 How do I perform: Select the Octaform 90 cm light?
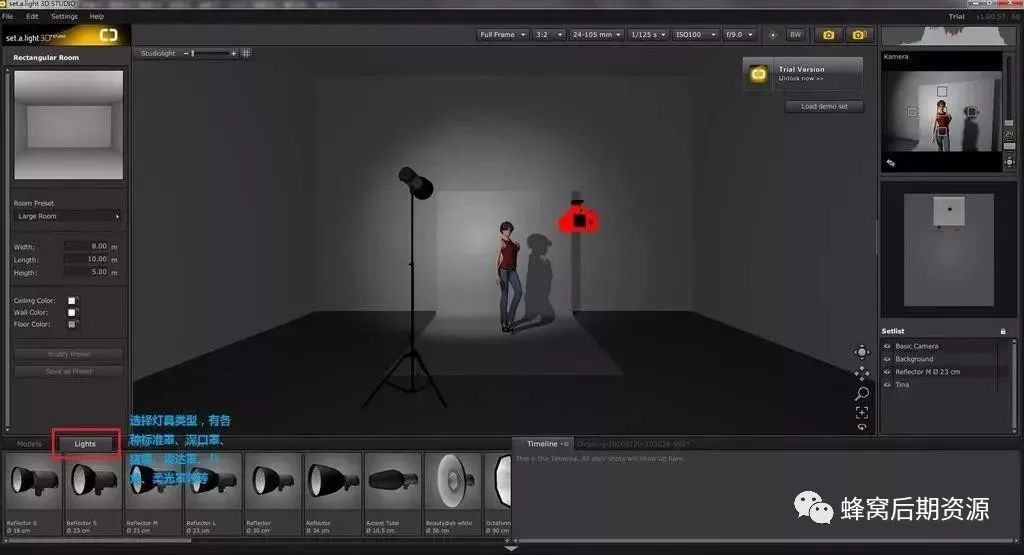point(498,494)
